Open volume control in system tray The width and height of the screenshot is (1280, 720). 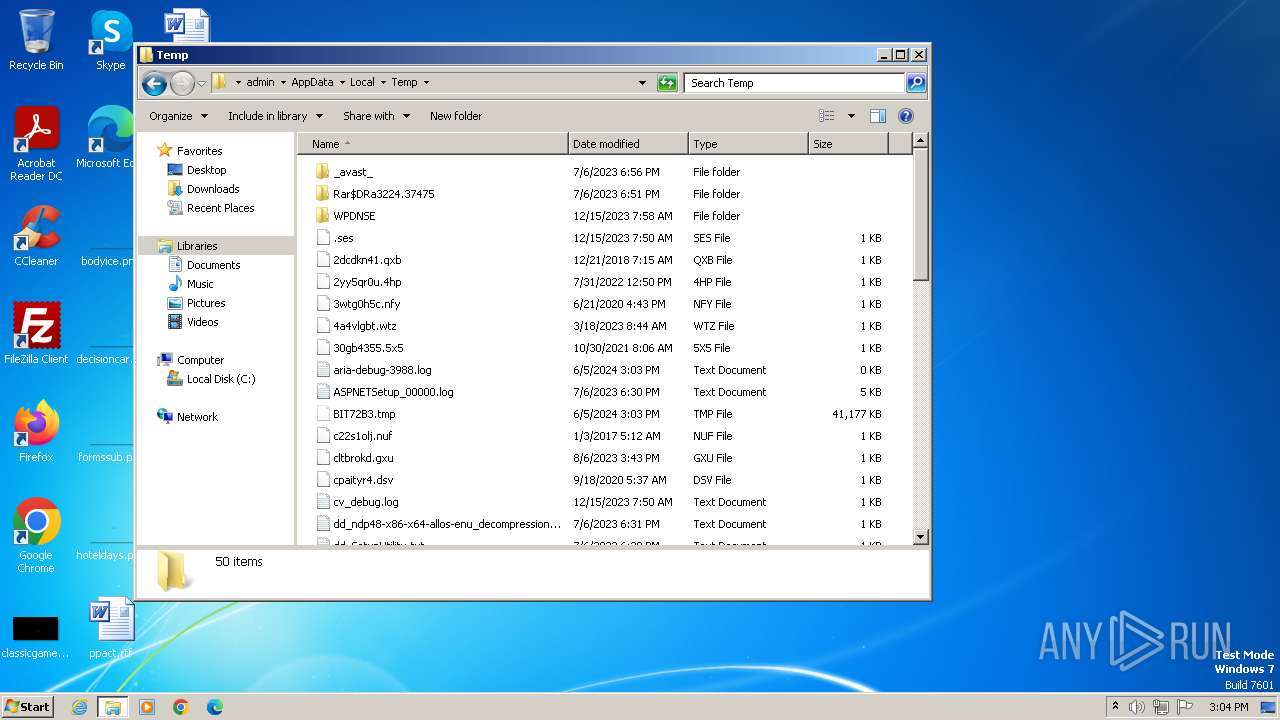(x=1137, y=707)
